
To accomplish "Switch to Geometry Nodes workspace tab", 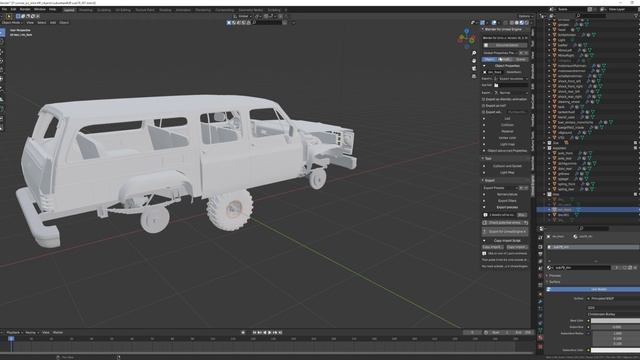I will [251, 10].
